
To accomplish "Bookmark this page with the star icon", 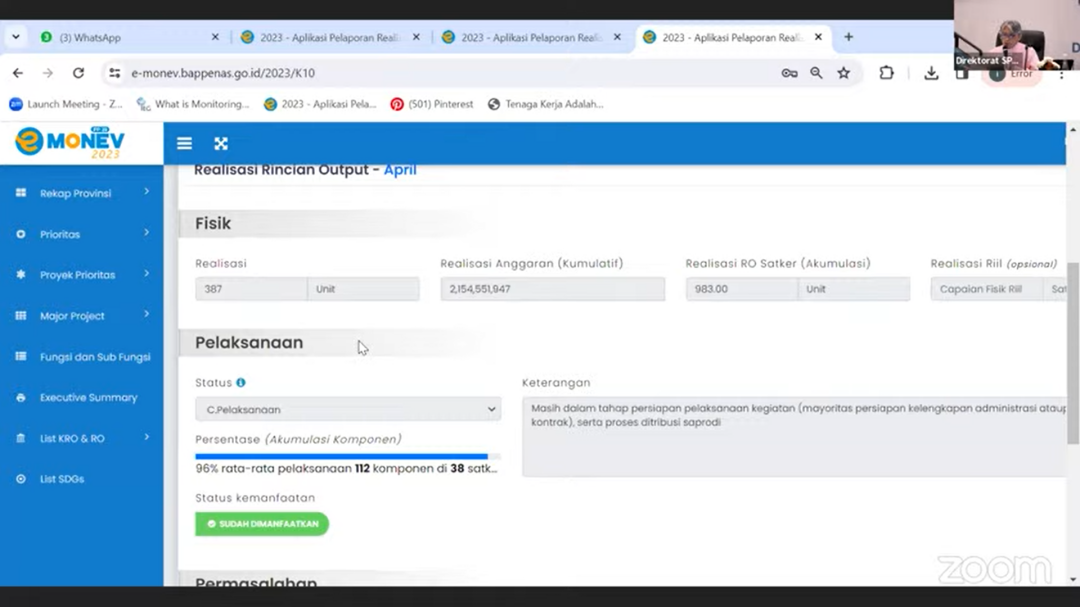I will tap(843, 73).
